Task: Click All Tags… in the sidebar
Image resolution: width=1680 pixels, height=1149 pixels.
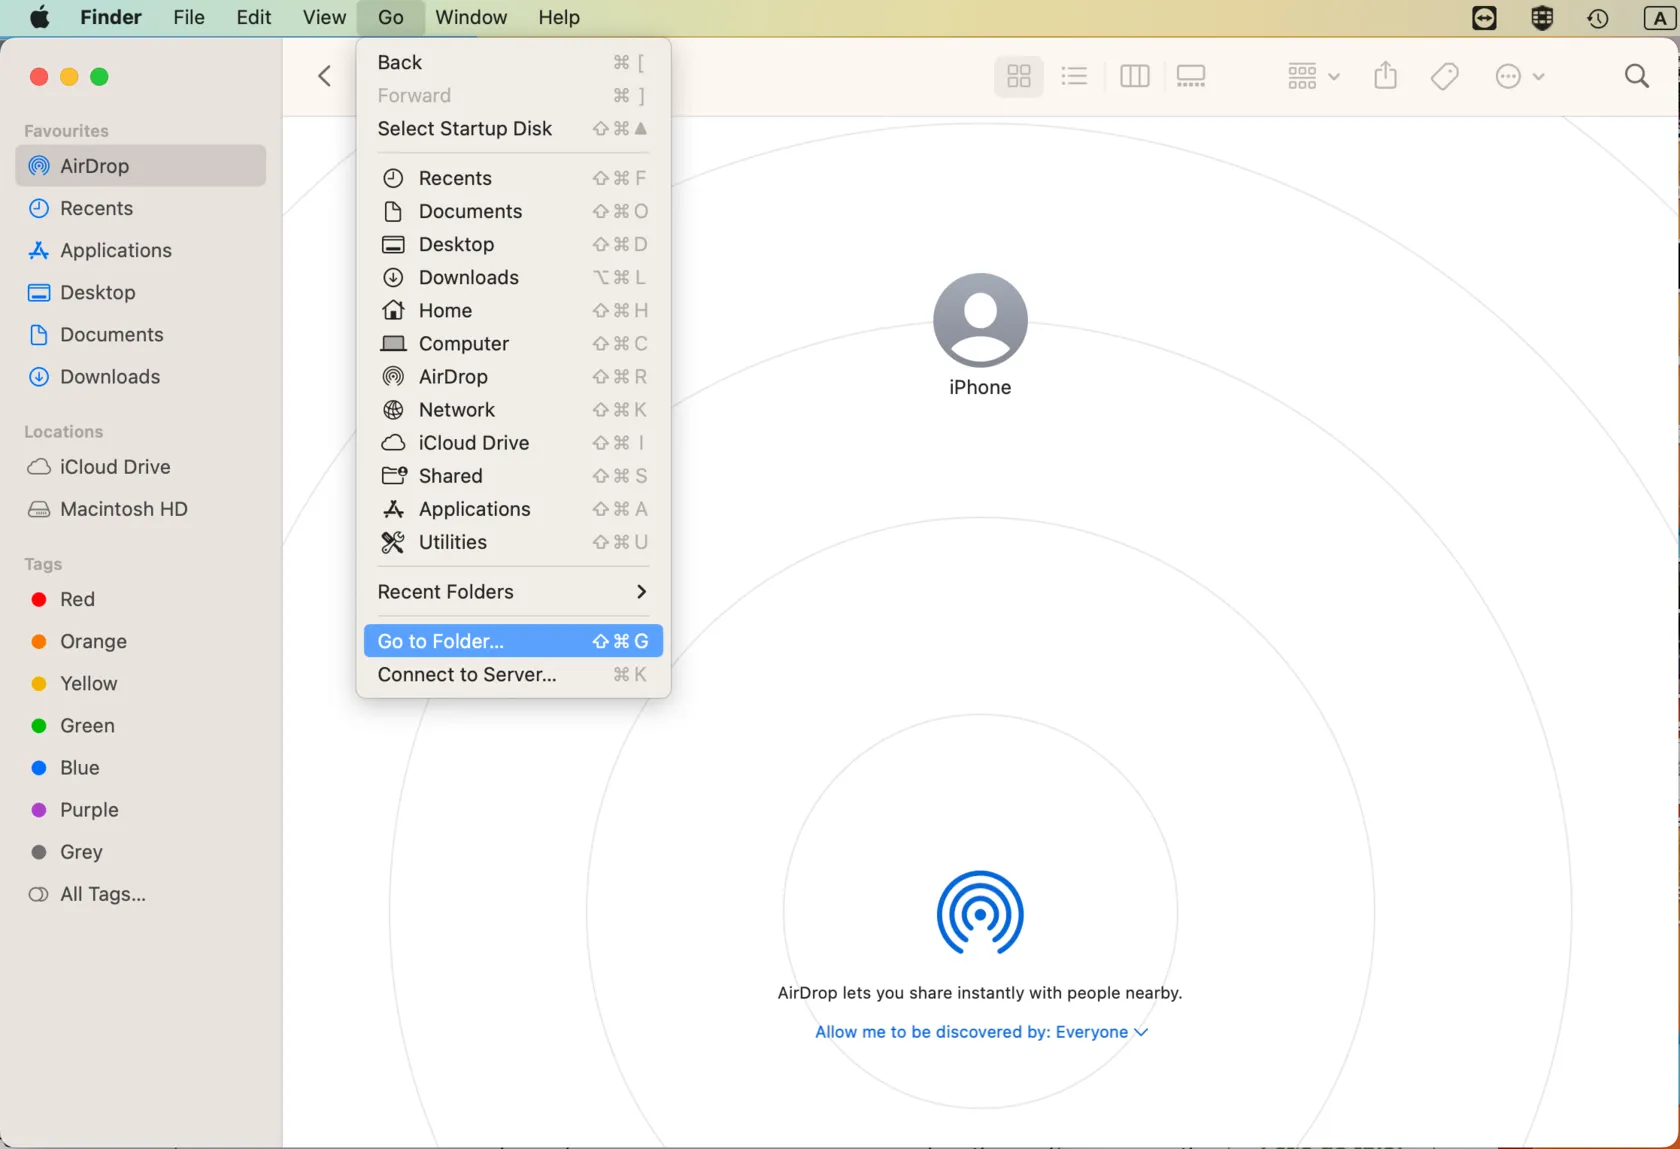Action: click(x=102, y=894)
